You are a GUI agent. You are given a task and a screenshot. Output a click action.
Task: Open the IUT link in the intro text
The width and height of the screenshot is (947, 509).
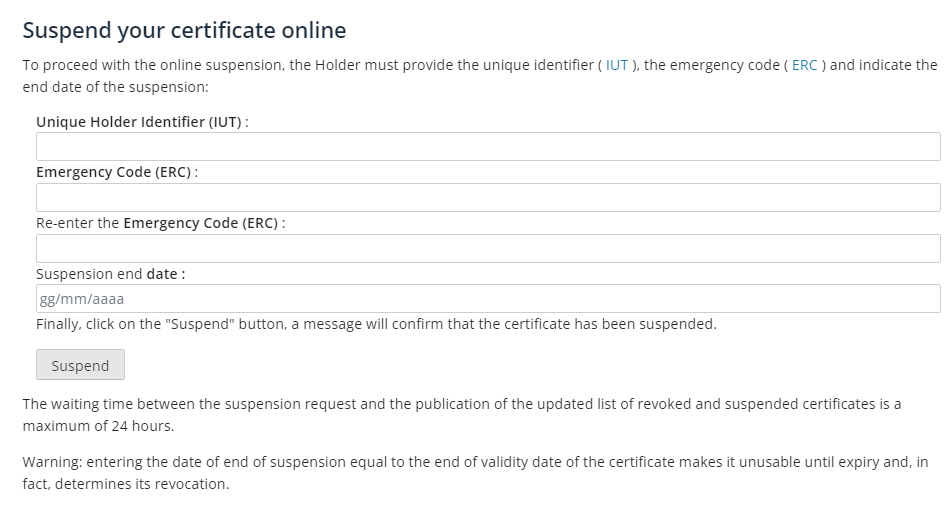click(x=617, y=65)
